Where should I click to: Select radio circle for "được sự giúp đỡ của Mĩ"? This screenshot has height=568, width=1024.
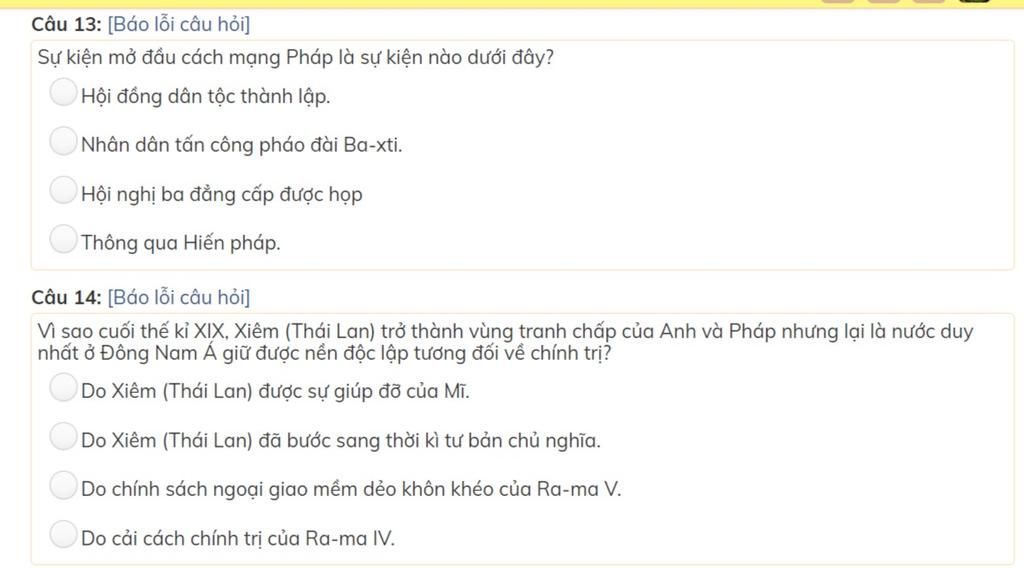[63, 387]
